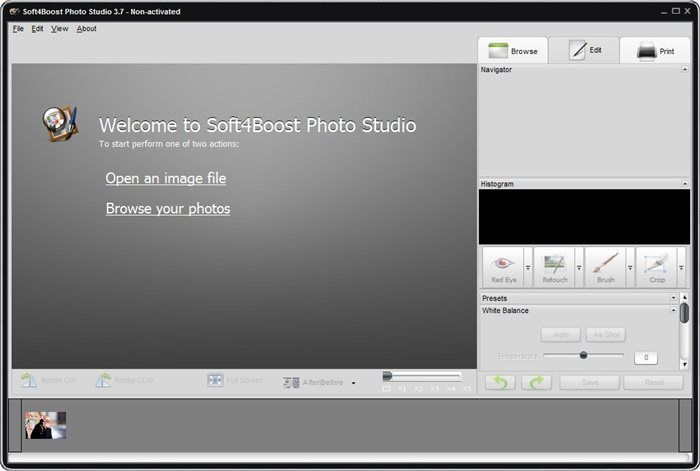The image size is (700, 471).
Task: Click the x4 zoom level marker
Action: pos(451,389)
